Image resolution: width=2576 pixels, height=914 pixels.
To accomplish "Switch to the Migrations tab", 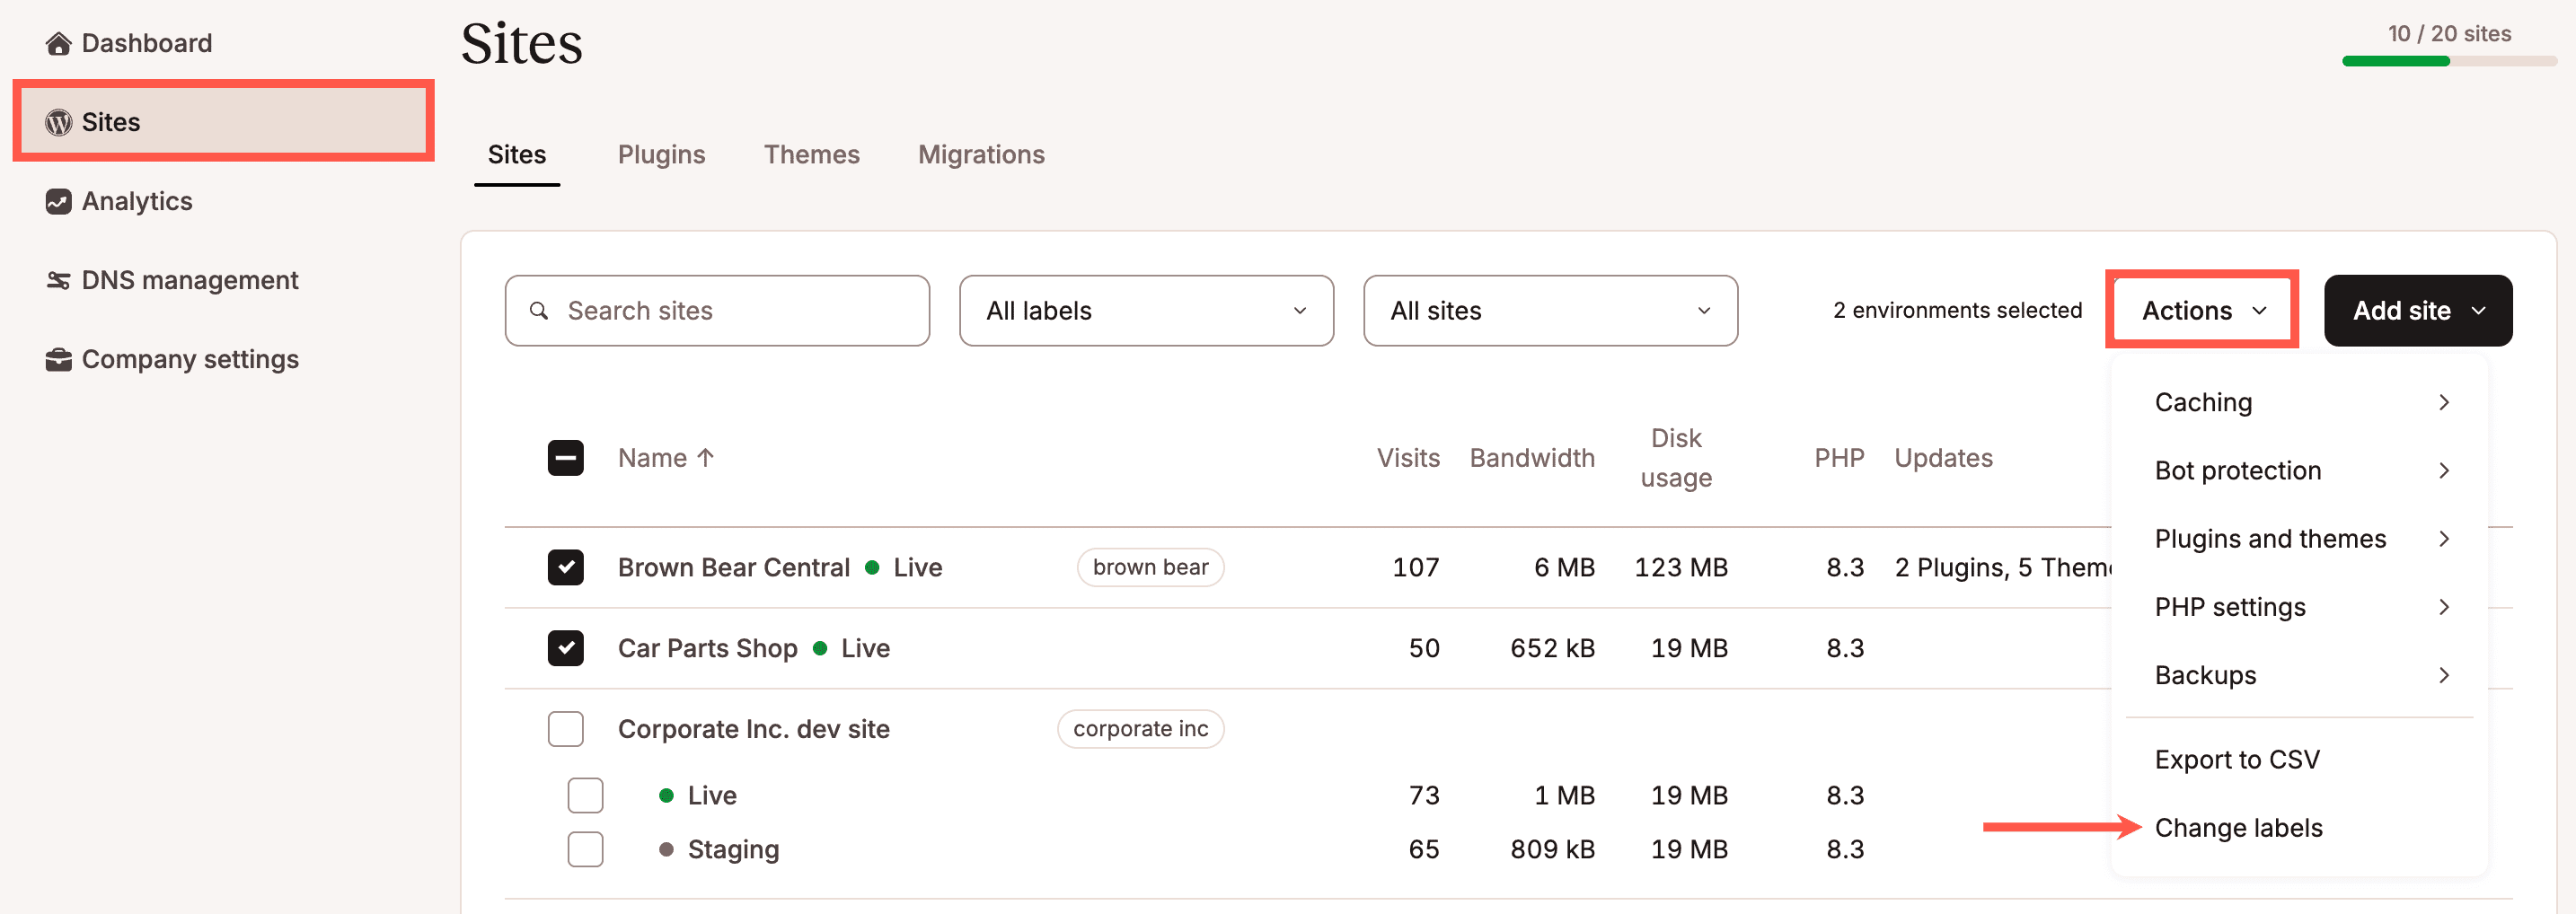I will point(981,154).
